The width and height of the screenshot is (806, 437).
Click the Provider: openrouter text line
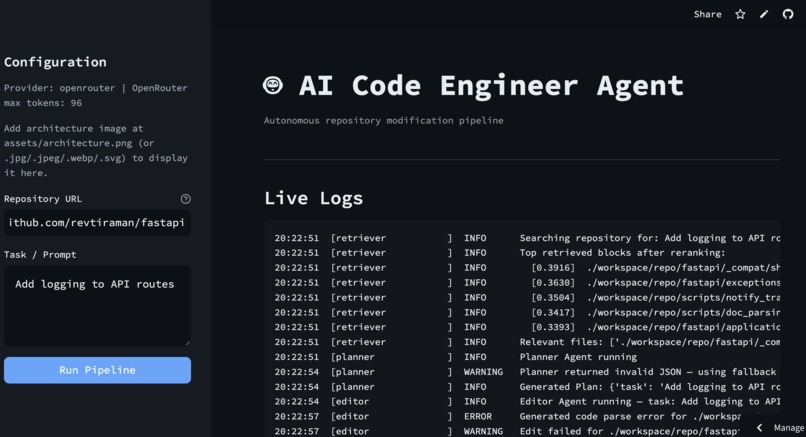point(96,88)
